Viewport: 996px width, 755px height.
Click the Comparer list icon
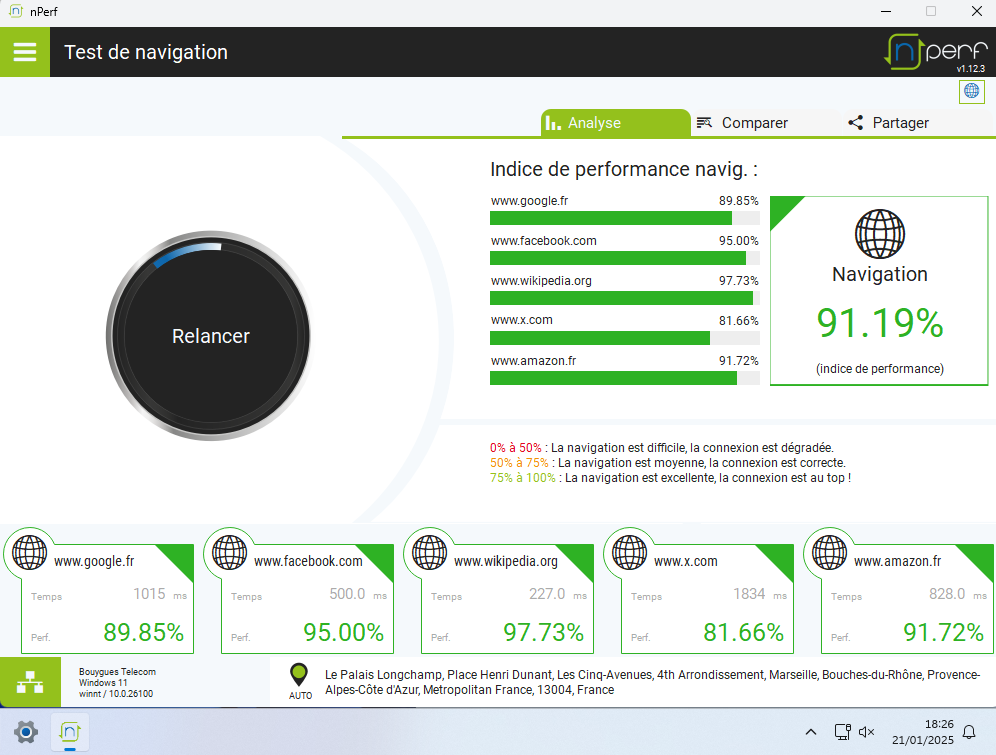(704, 123)
